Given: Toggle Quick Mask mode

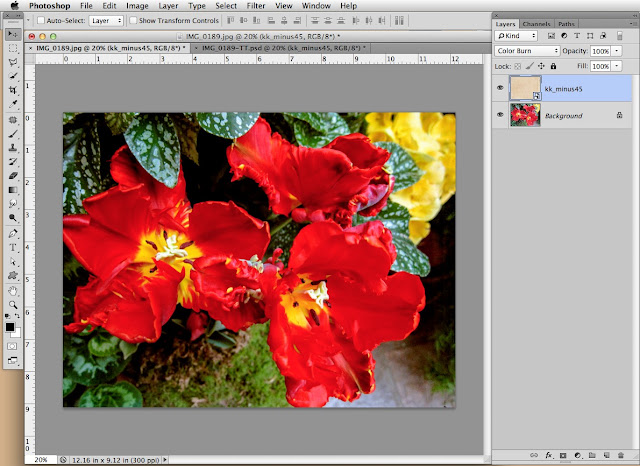Looking at the screenshot, I should [12, 346].
